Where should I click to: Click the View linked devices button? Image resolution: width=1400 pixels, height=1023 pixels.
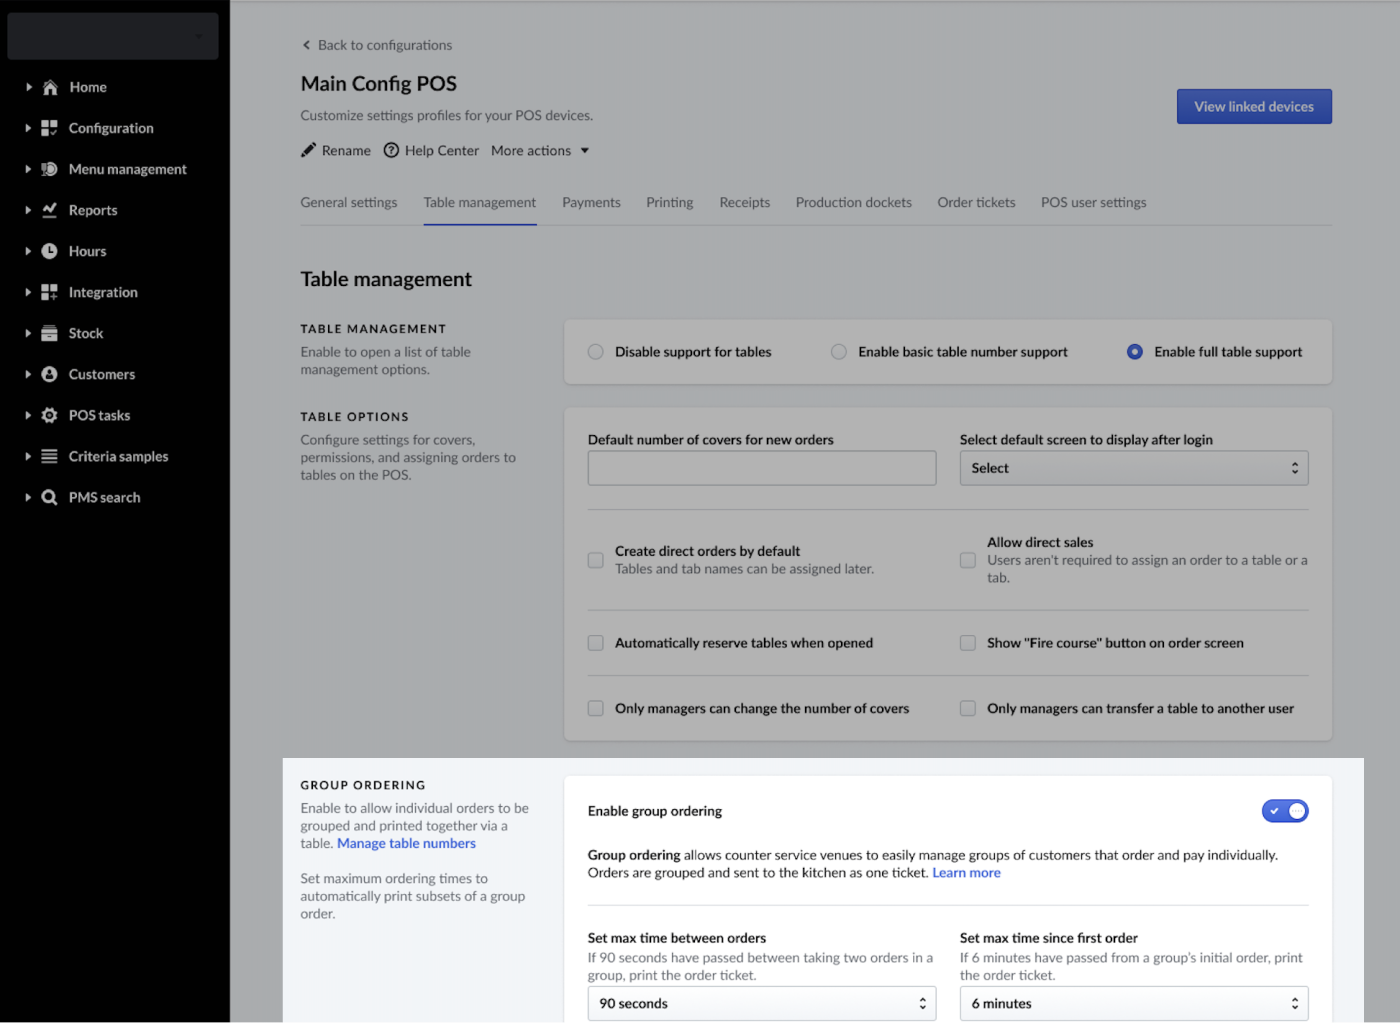pyautogui.click(x=1253, y=107)
